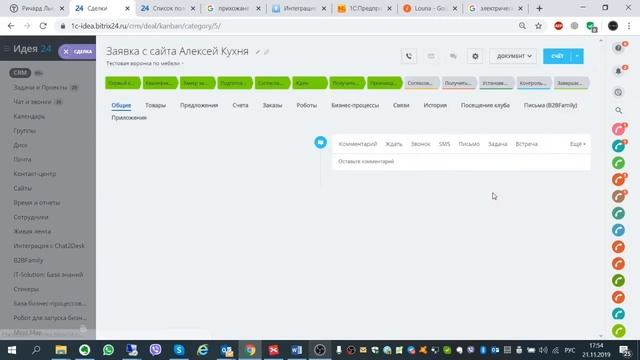The height and width of the screenshot is (360, 640).
Task: Open Календарь in left menu
Action: pyautogui.click(x=29, y=117)
